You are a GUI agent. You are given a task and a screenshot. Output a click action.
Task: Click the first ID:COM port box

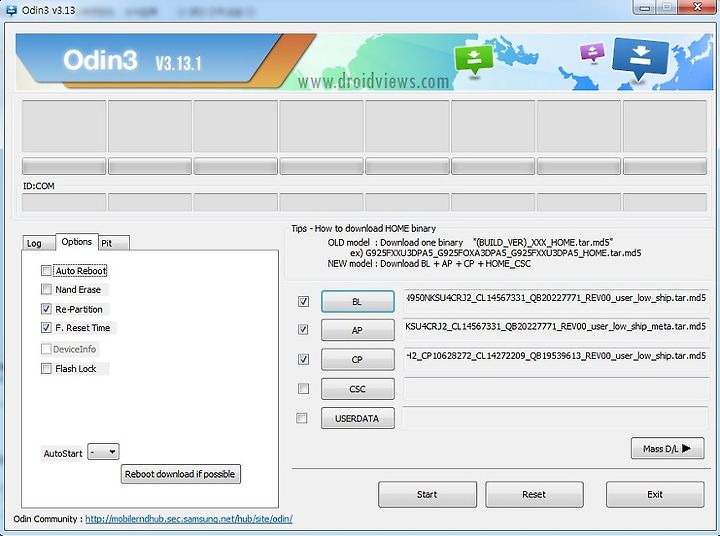pyautogui.click(x=64, y=202)
